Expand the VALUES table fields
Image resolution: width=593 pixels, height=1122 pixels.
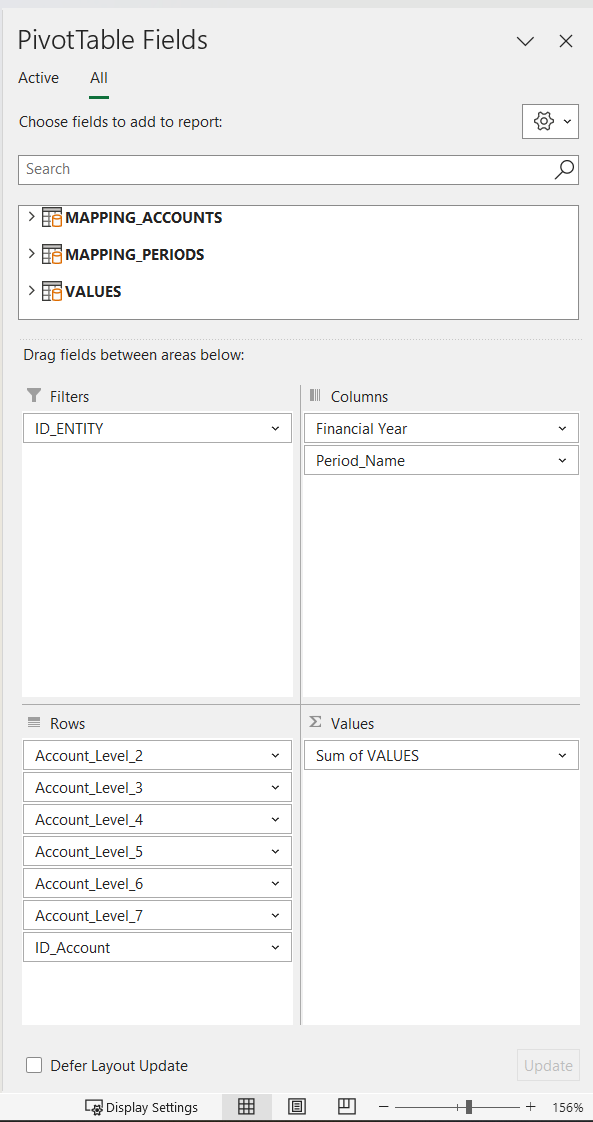31,291
